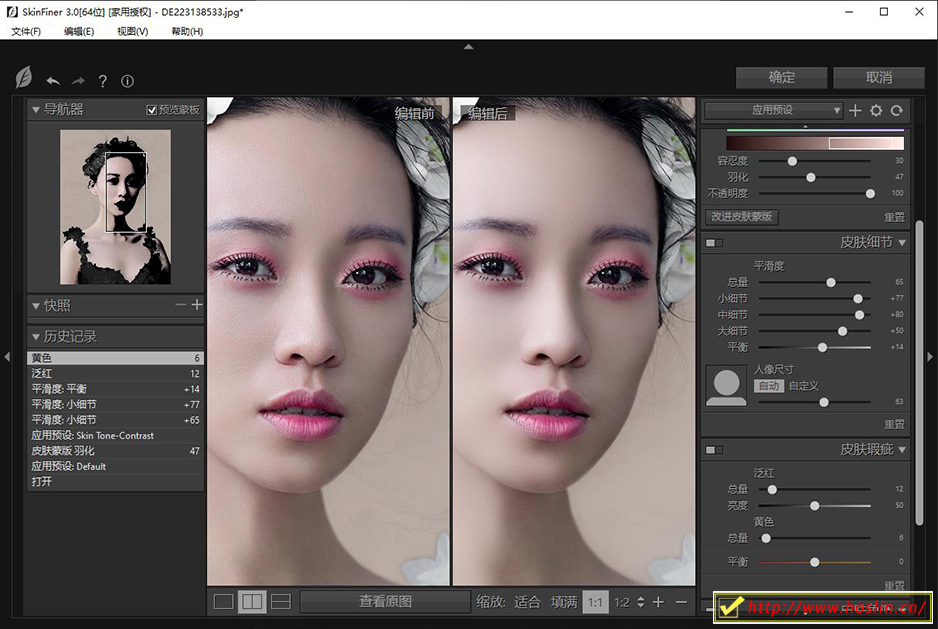Toggle the 皮肤瑕疵 section switch
The image size is (938, 629).
point(714,450)
